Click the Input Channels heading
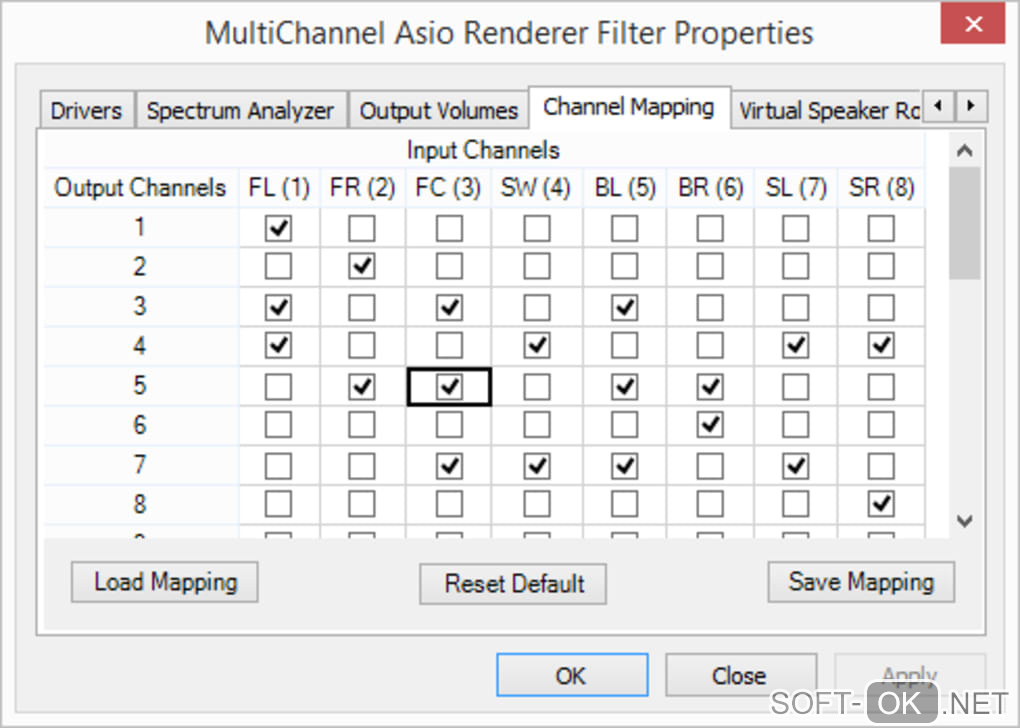This screenshot has width=1020, height=728. 483,150
